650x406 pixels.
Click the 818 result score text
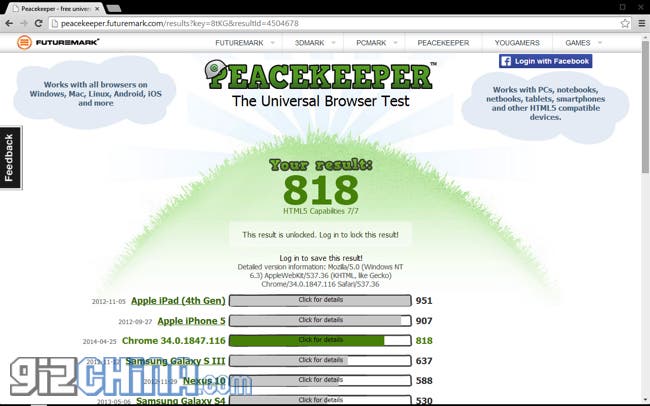pyautogui.click(x=321, y=190)
